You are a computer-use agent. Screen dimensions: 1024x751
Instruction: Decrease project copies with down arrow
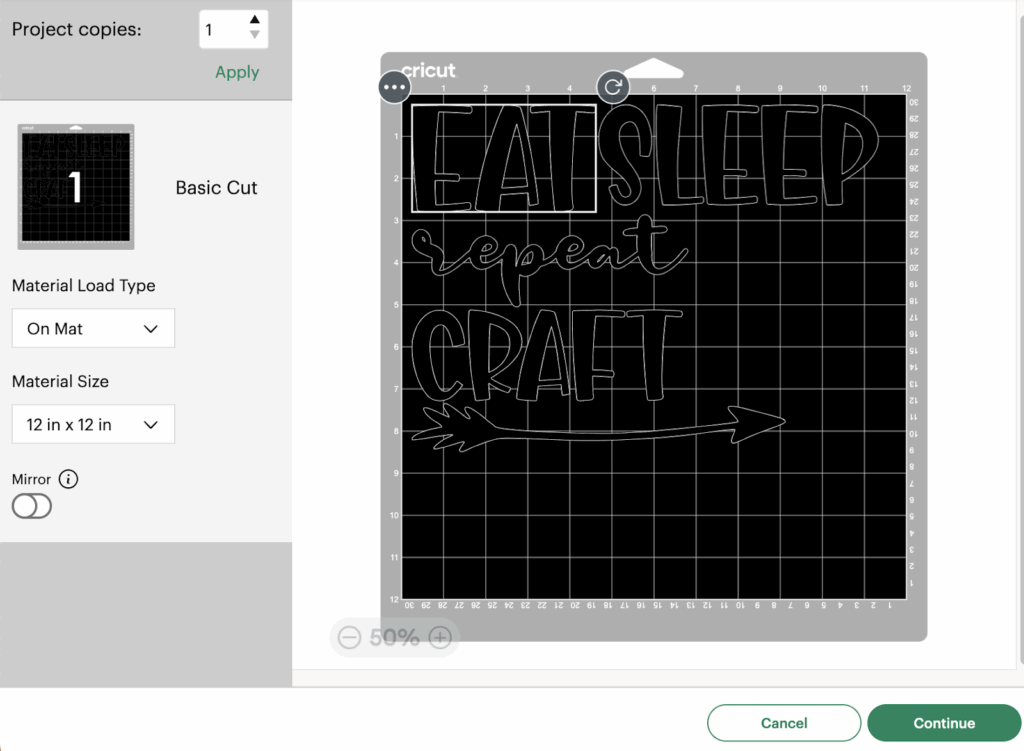(255, 35)
